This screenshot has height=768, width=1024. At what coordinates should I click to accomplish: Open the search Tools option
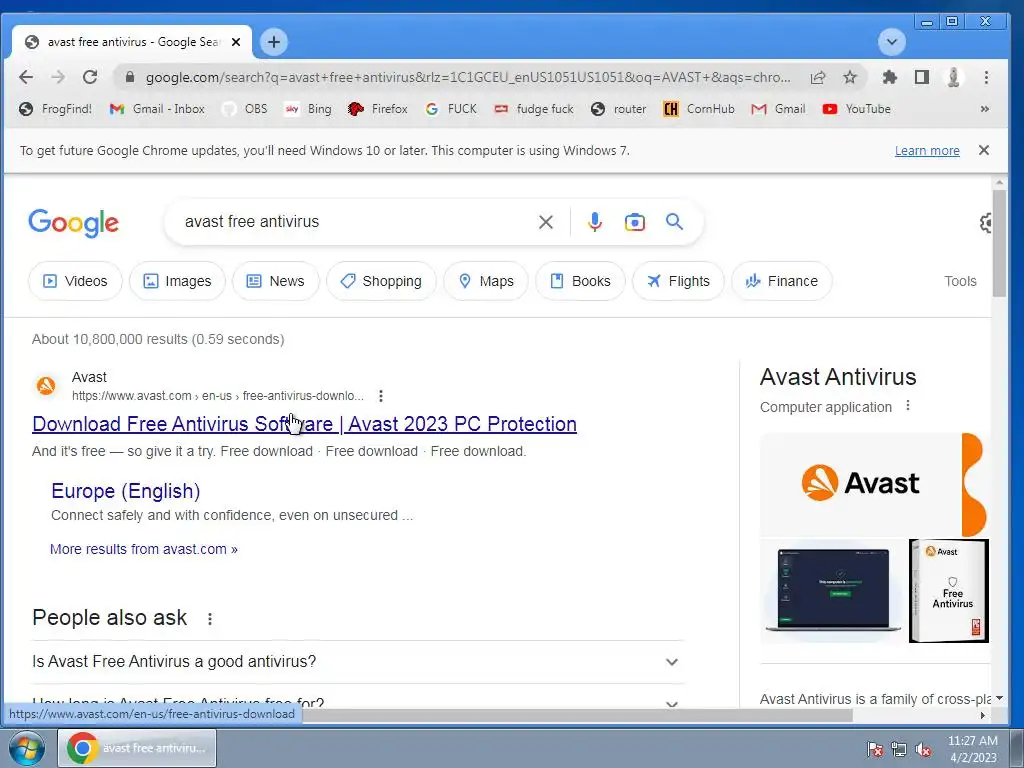point(960,281)
